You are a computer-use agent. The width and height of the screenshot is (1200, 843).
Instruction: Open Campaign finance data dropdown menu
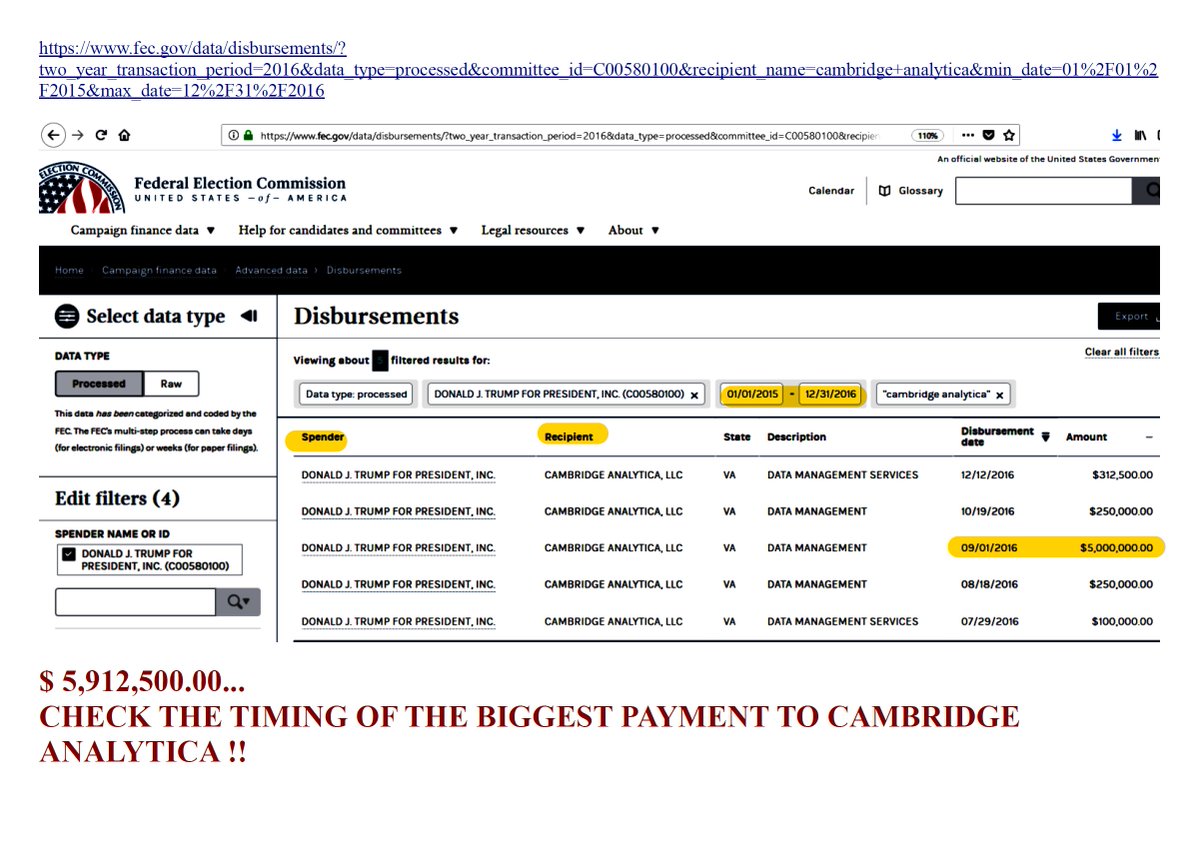[x=143, y=230]
